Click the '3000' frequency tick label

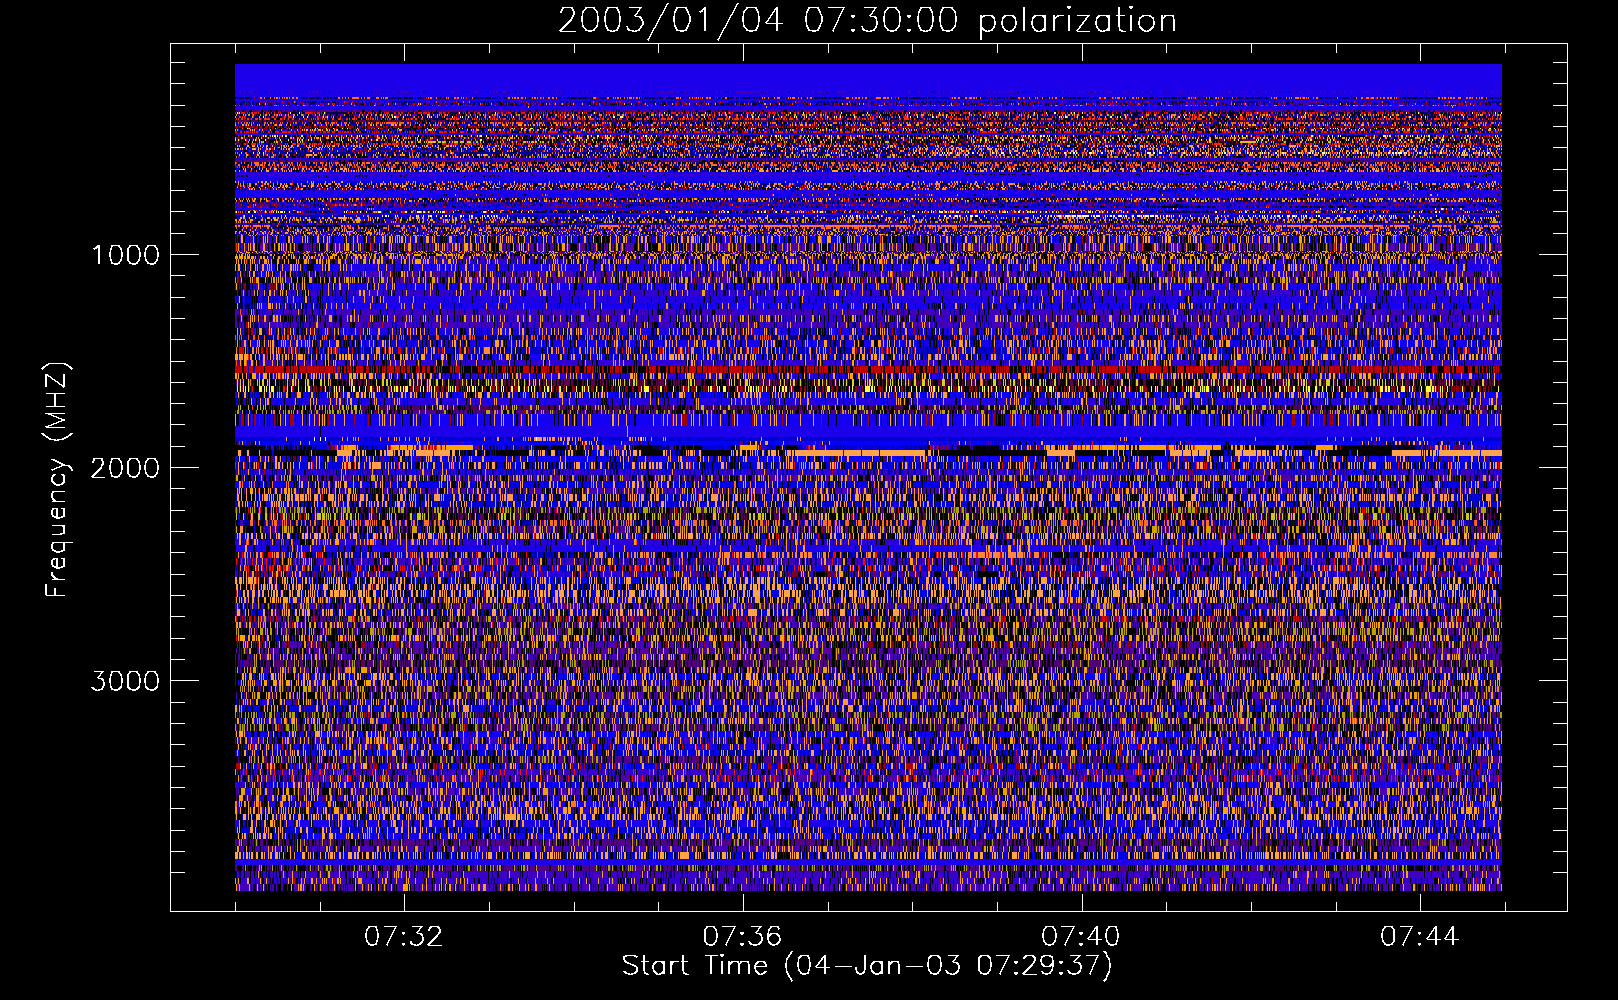(x=125, y=681)
